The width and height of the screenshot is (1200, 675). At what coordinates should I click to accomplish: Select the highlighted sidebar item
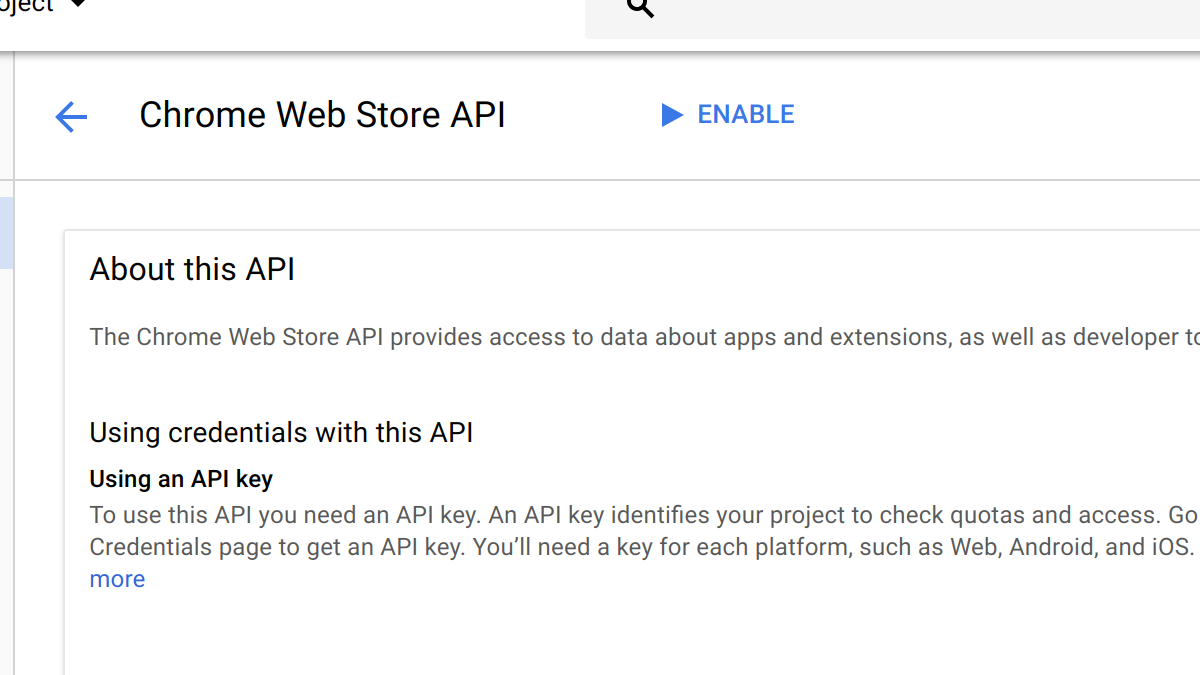(5, 232)
